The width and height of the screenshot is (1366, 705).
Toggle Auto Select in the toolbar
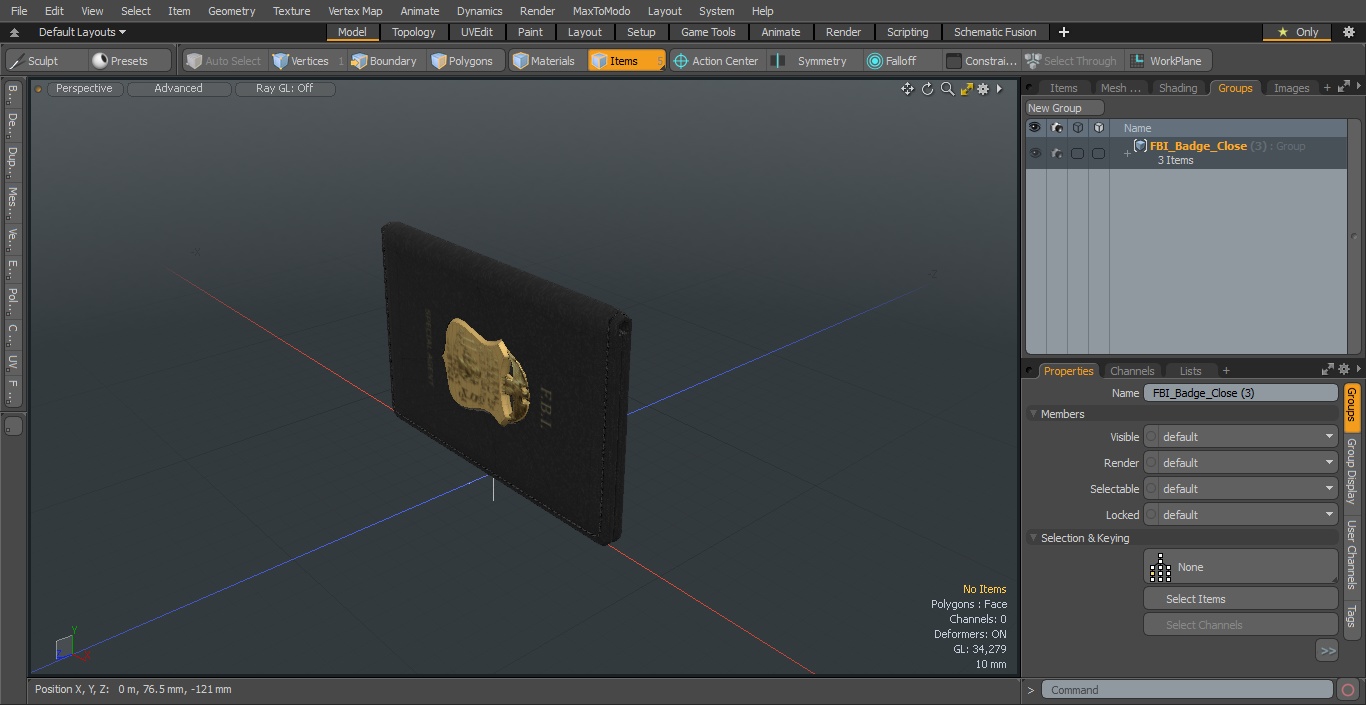(x=224, y=61)
